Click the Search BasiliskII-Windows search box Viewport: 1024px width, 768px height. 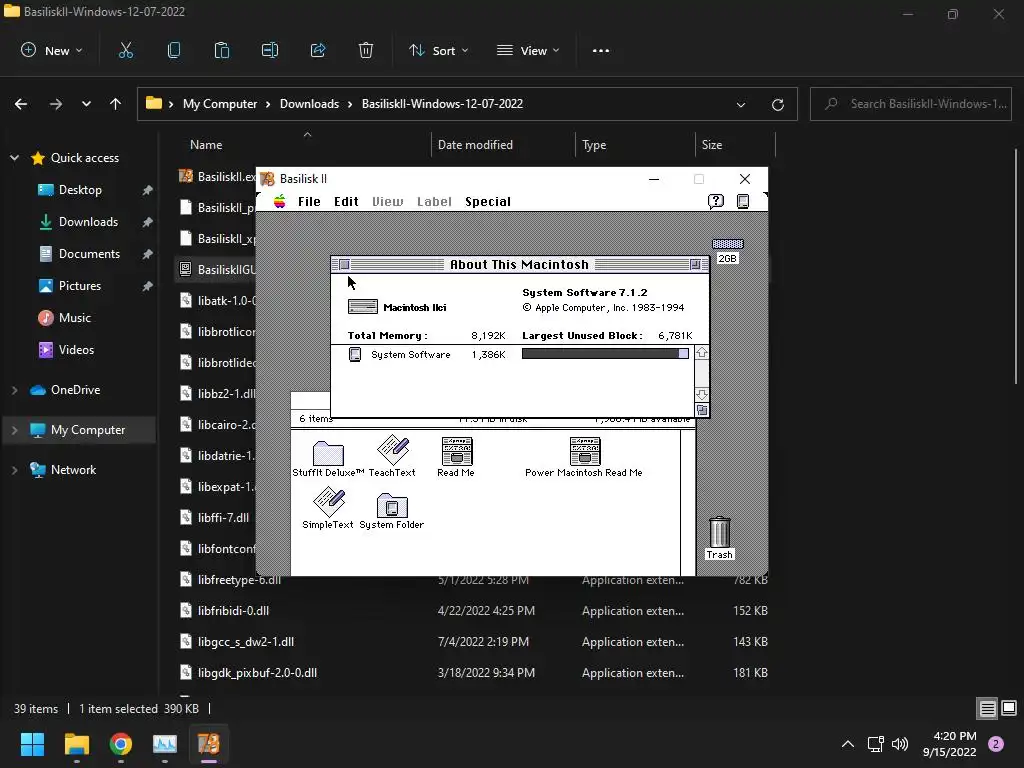[x=910, y=104]
